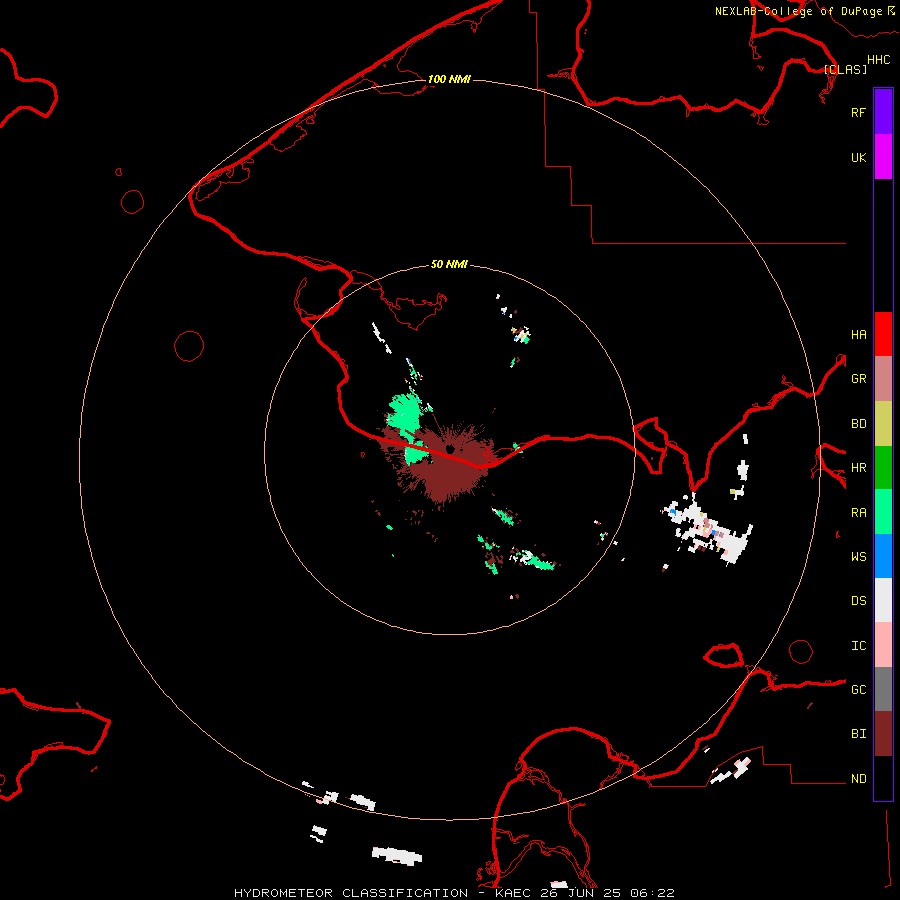Click the RA legend label
The image size is (900, 900).
pos(859,512)
